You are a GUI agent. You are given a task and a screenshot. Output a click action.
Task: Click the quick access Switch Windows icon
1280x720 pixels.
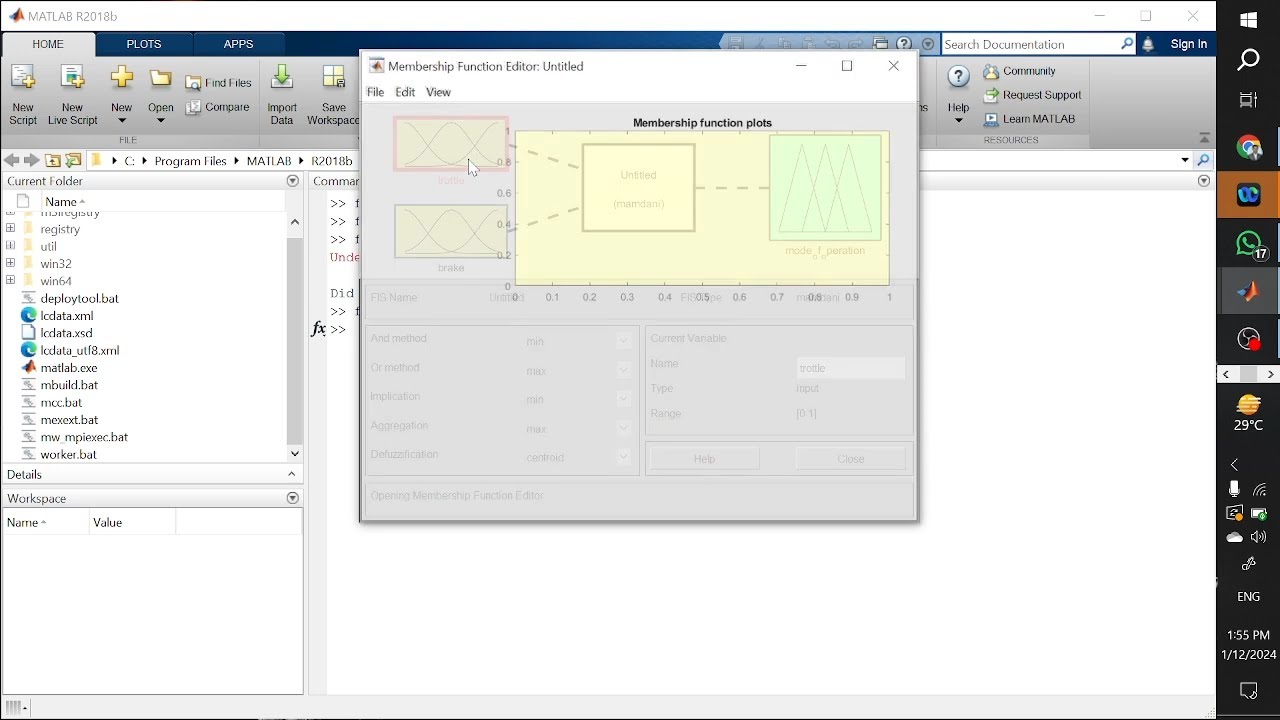point(881,44)
